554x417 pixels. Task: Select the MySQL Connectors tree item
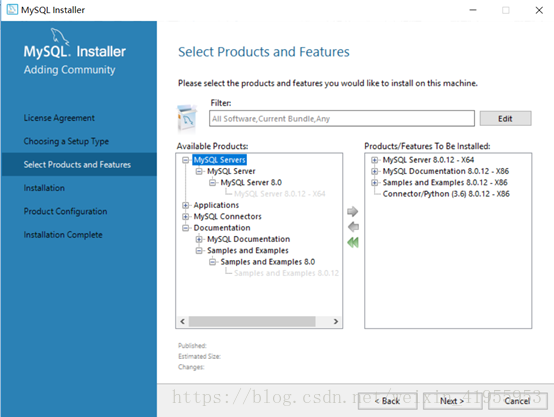click(228, 217)
